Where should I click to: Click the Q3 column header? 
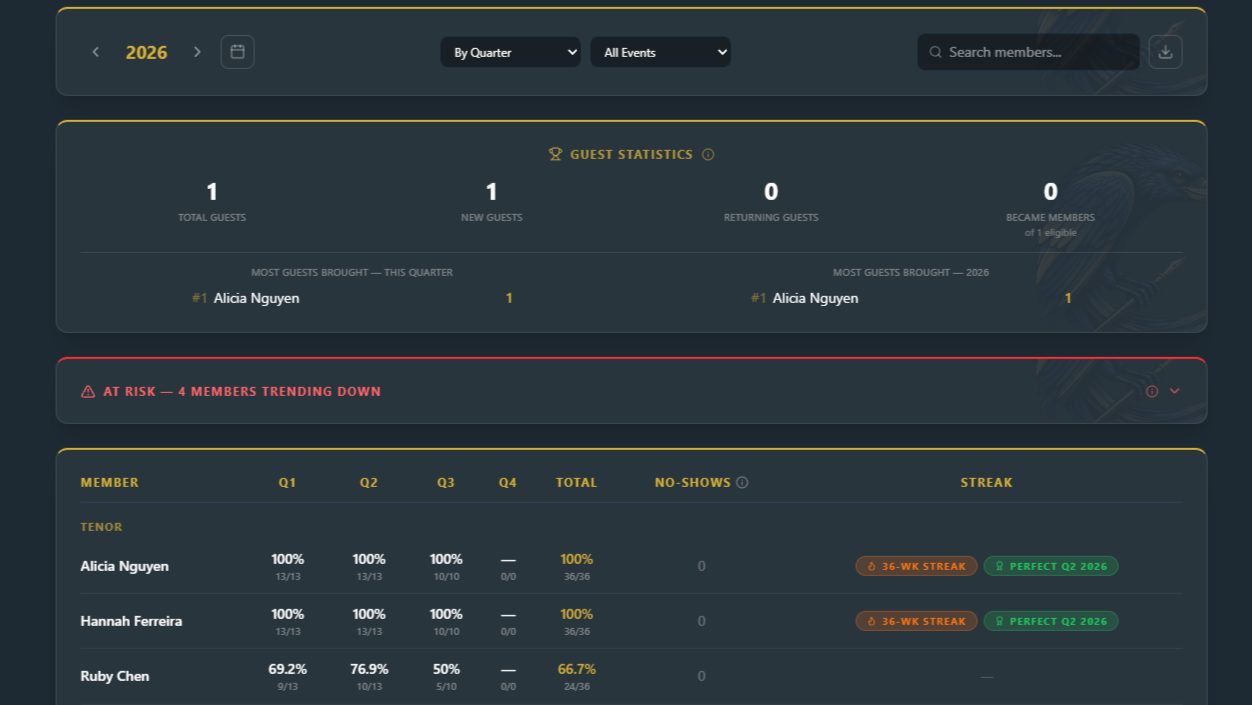pos(446,482)
